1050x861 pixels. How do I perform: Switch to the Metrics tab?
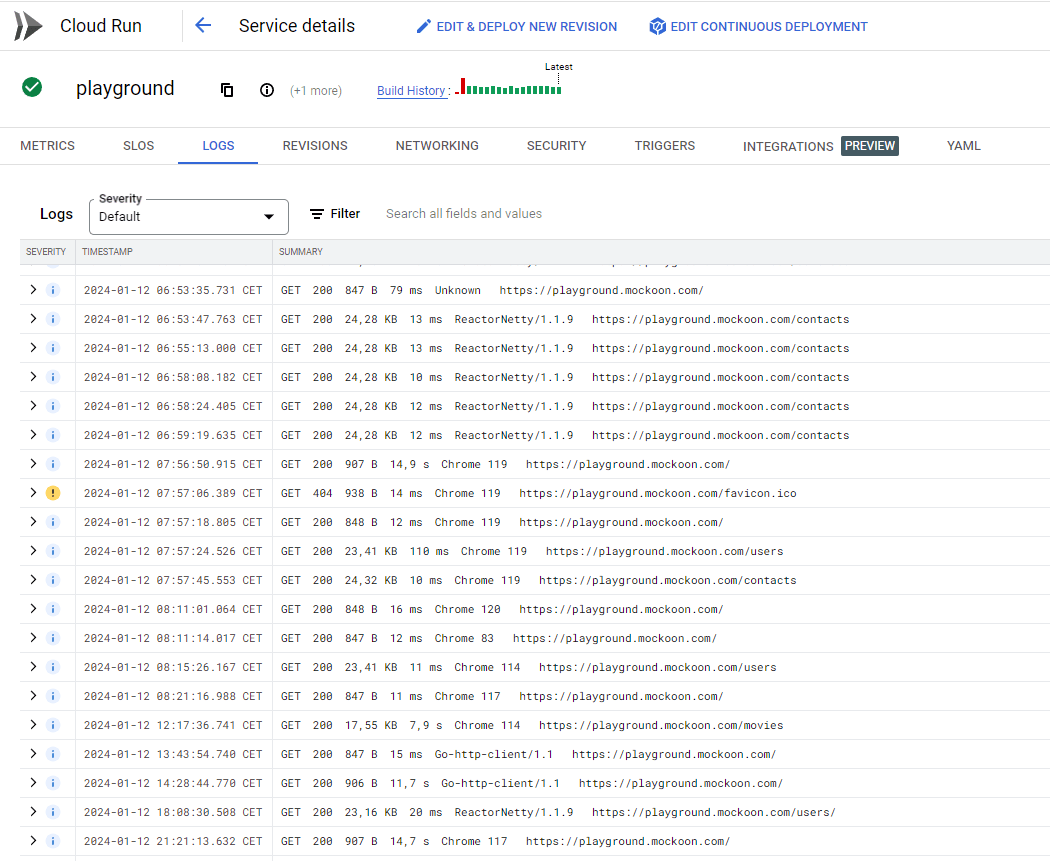click(x=48, y=146)
